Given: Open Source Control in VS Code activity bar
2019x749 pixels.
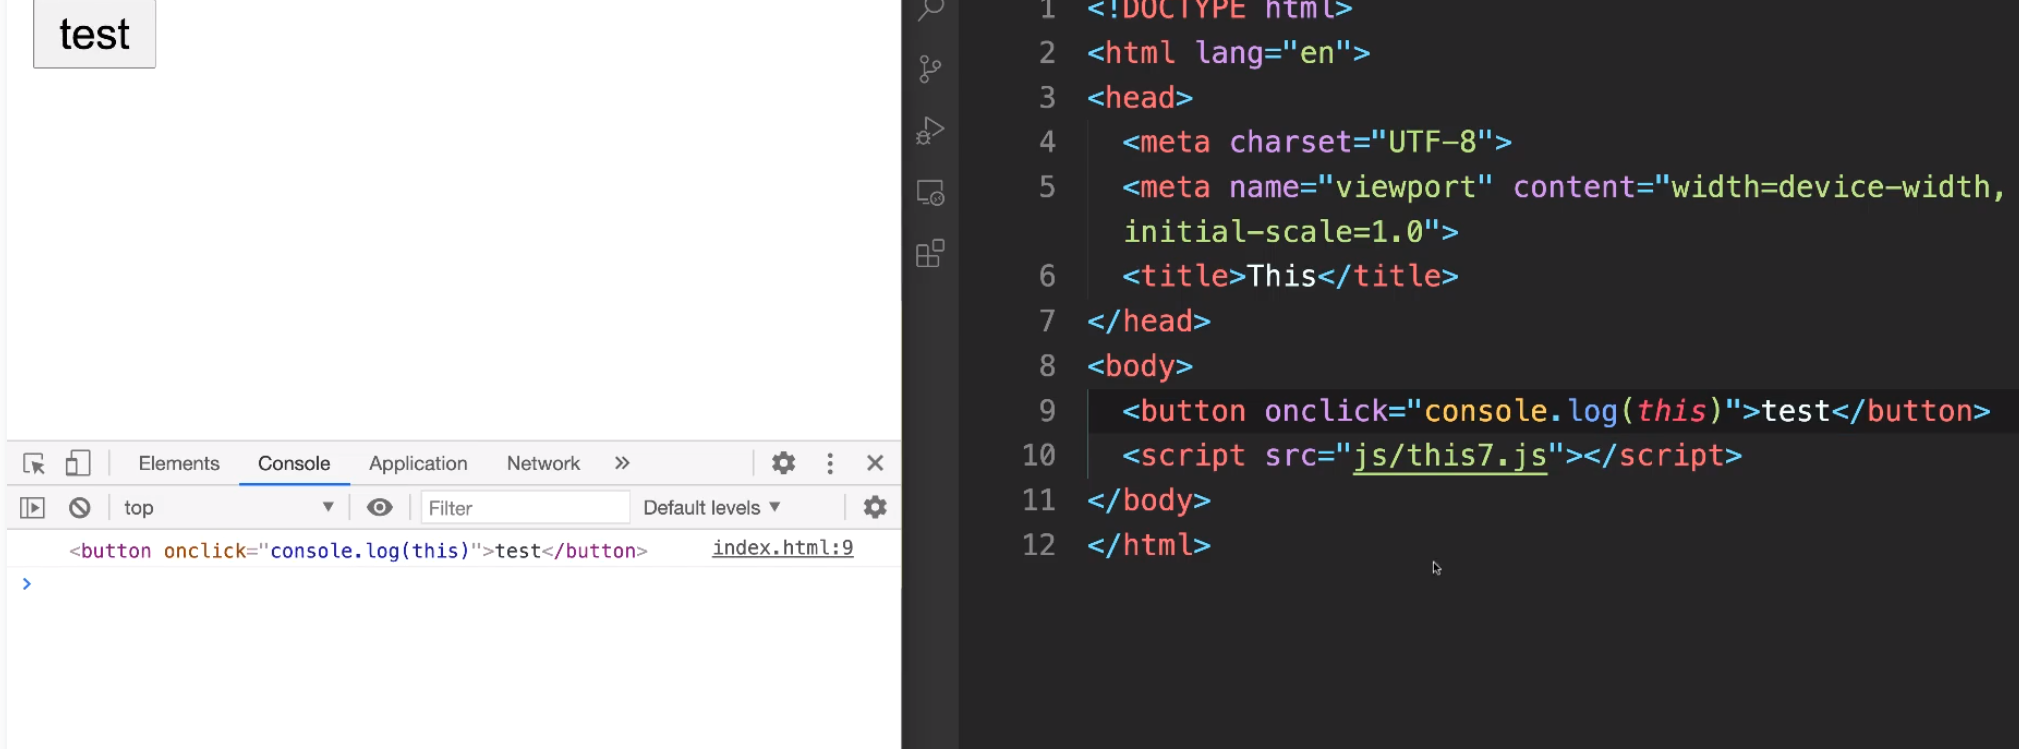Looking at the screenshot, I should (931, 69).
